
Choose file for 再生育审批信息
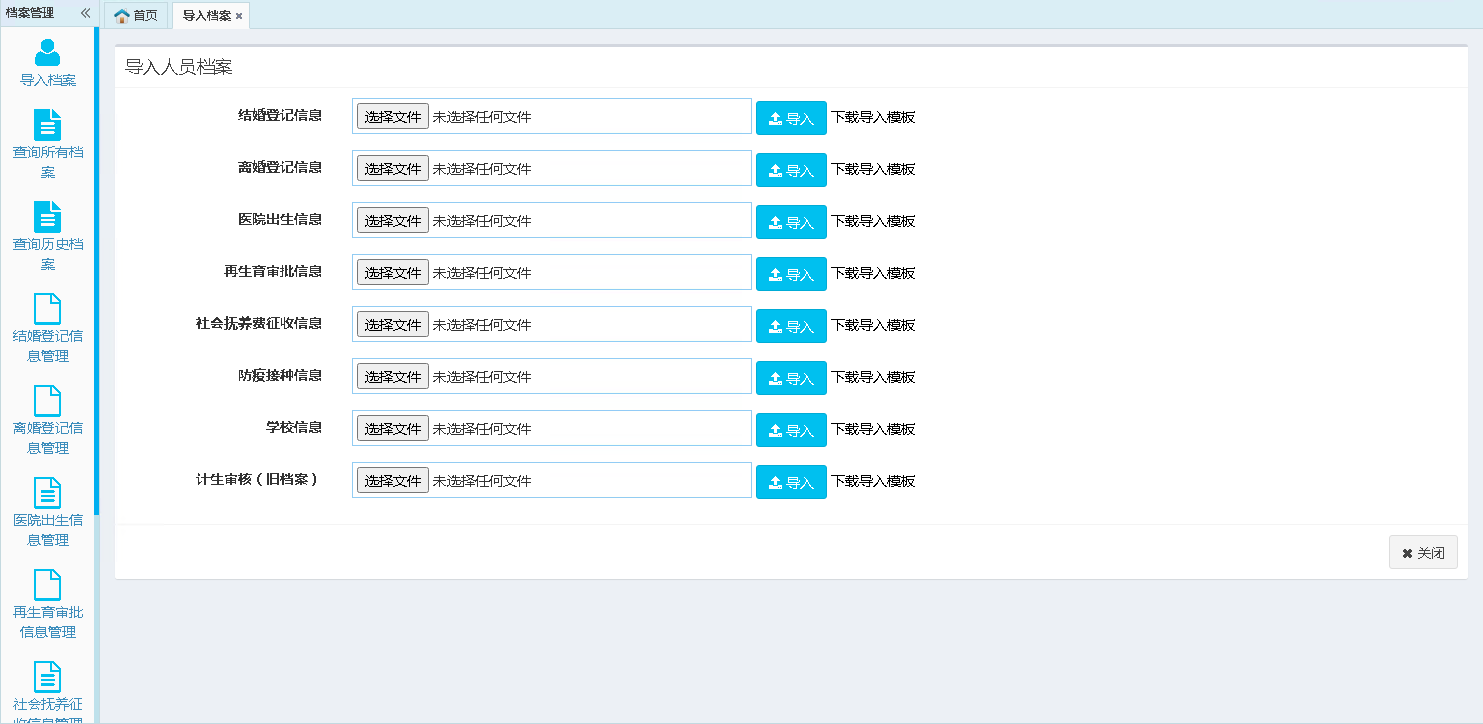pyautogui.click(x=393, y=272)
